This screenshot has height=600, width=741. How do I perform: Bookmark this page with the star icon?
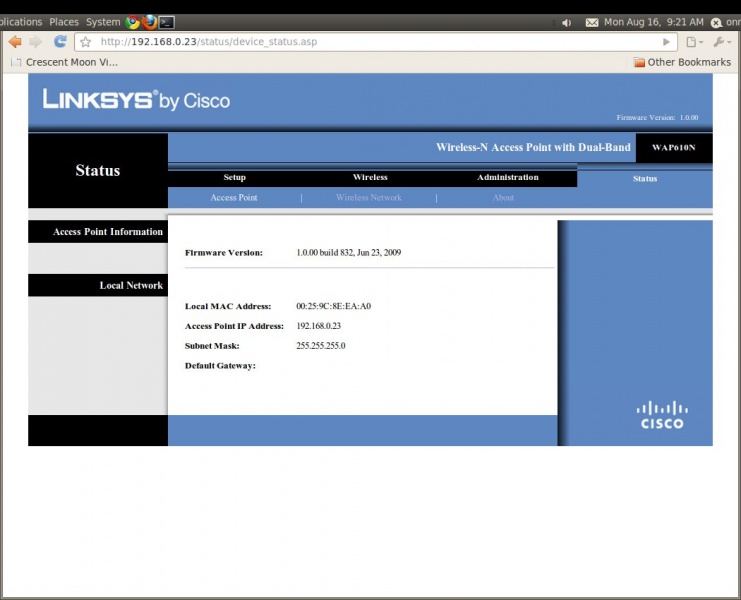pyautogui.click(x=86, y=42)
